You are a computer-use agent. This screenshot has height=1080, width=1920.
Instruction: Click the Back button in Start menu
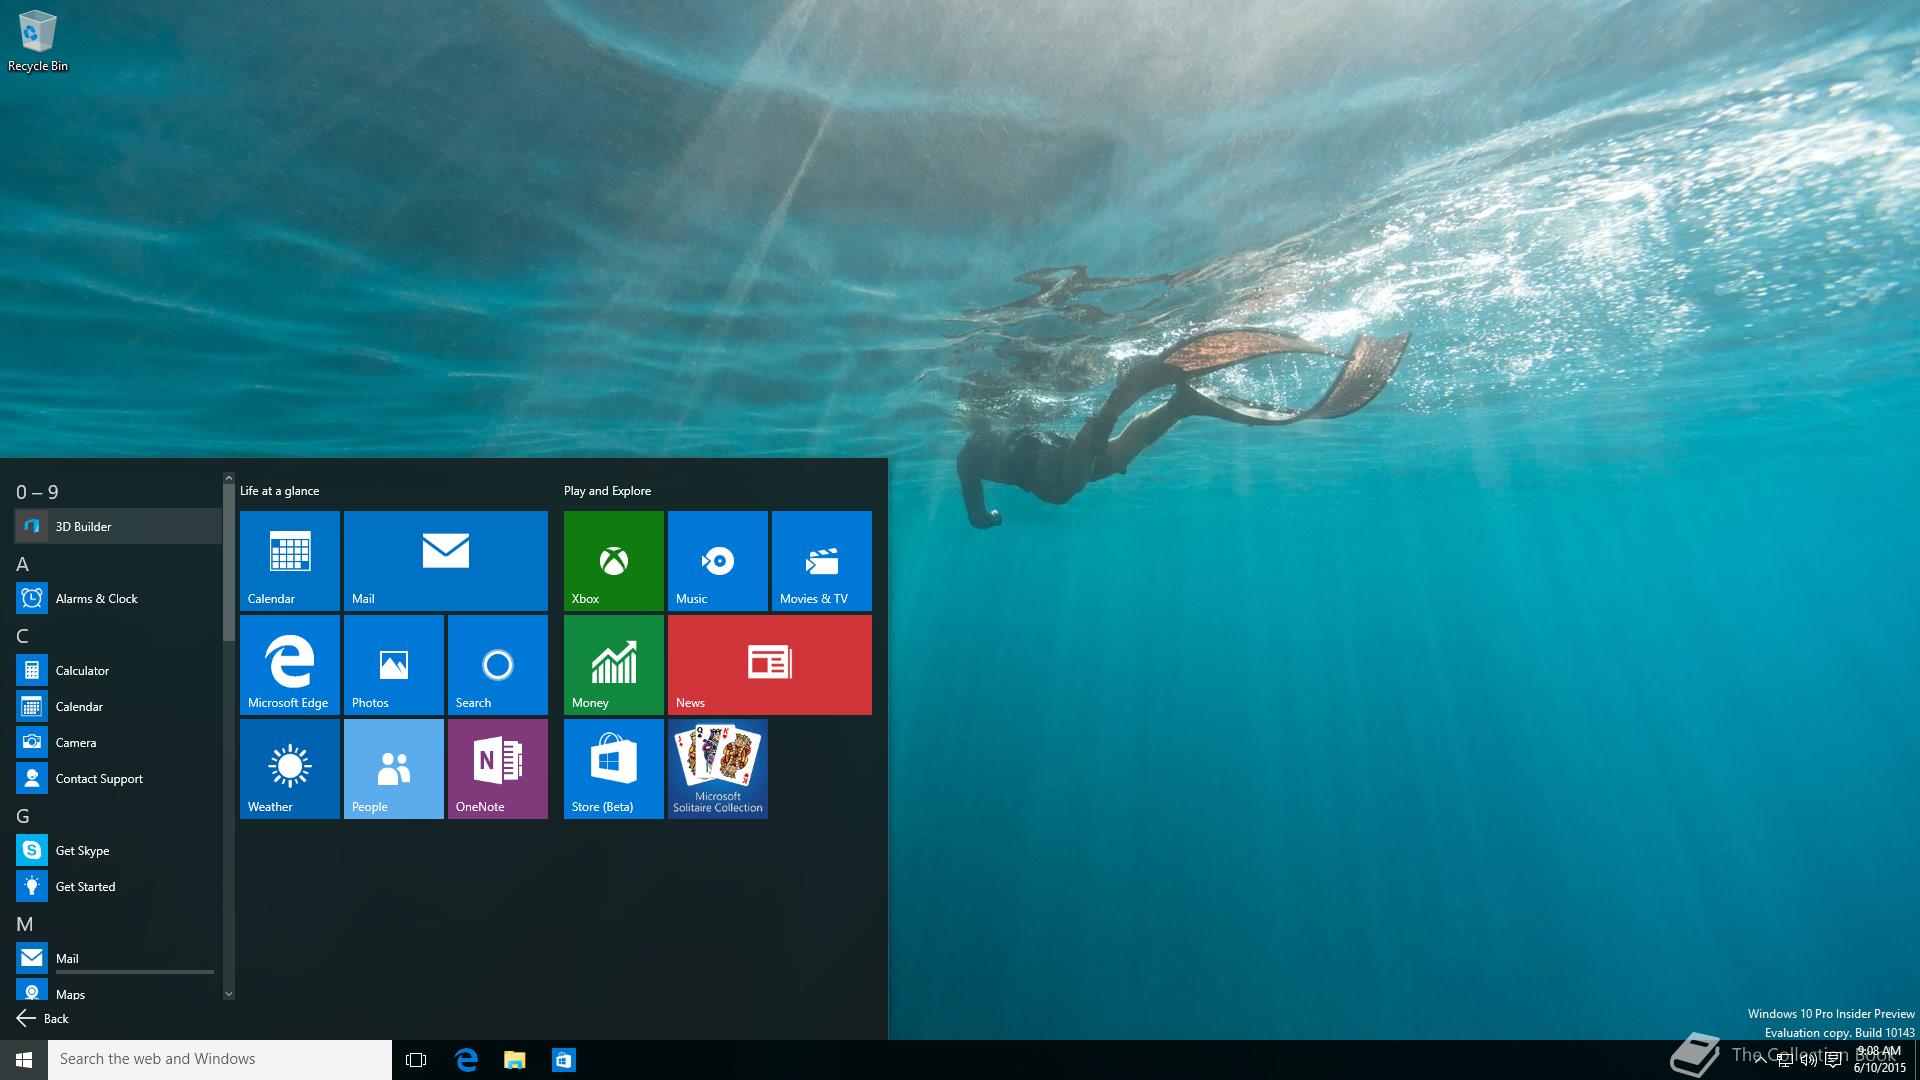(x=42, y=1018)
